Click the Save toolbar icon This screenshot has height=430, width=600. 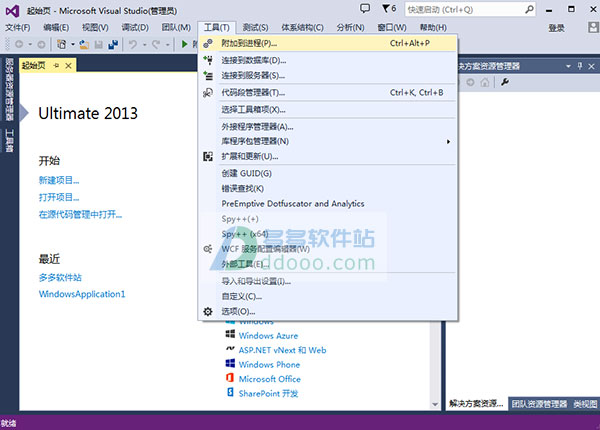99,44
